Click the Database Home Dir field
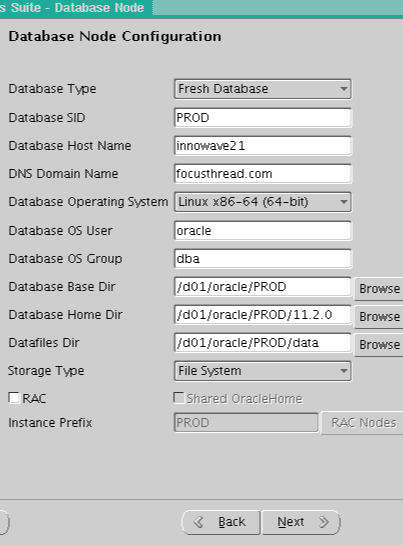 coord(263,315)
